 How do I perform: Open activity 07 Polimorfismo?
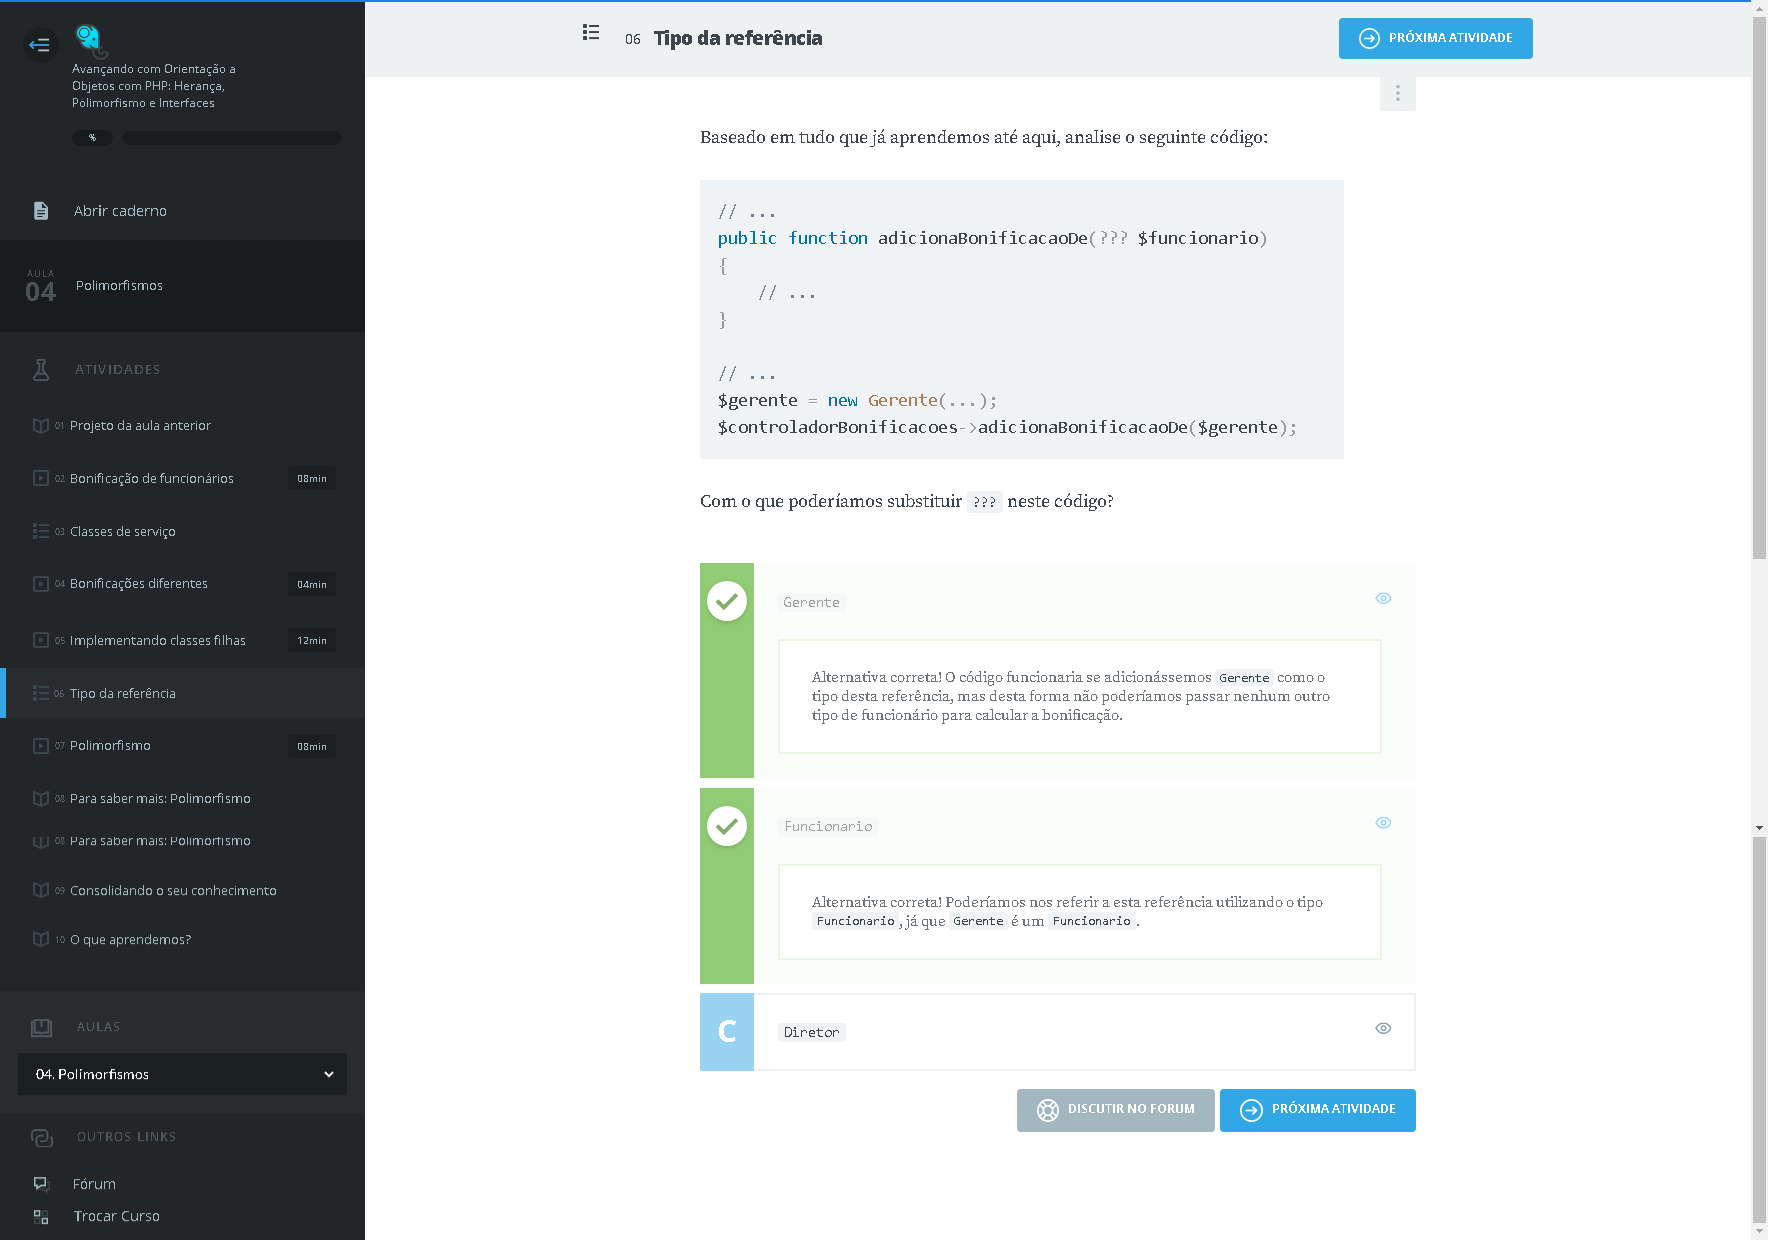[110, 746]
